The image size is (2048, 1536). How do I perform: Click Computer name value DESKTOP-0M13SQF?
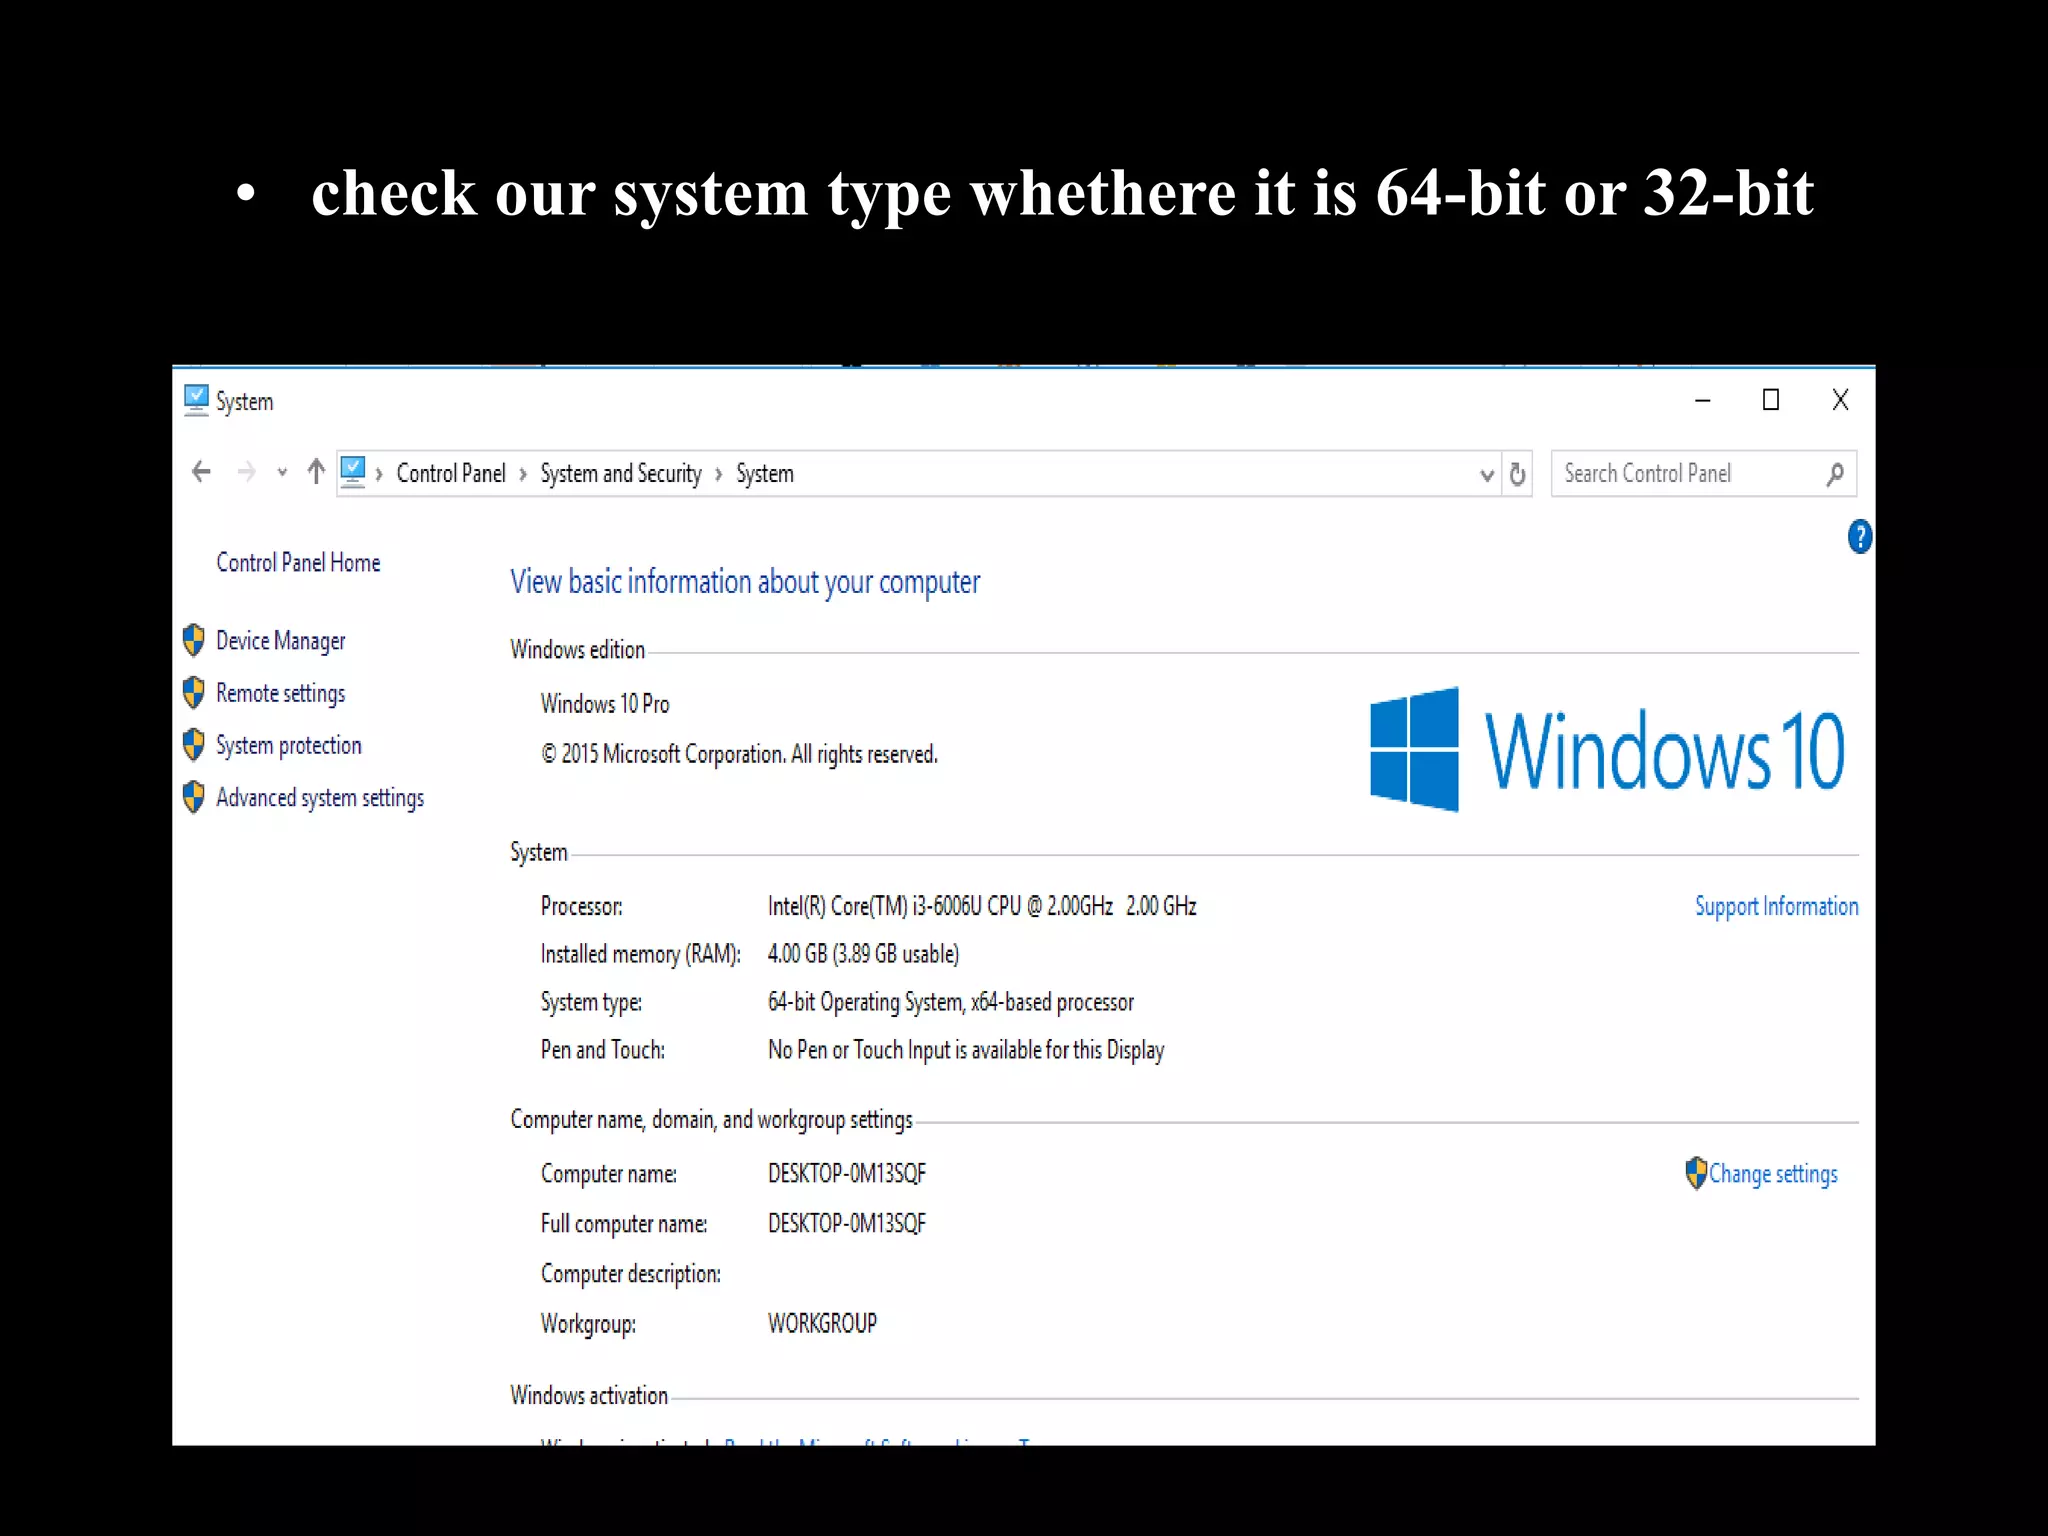point(847,1173)
